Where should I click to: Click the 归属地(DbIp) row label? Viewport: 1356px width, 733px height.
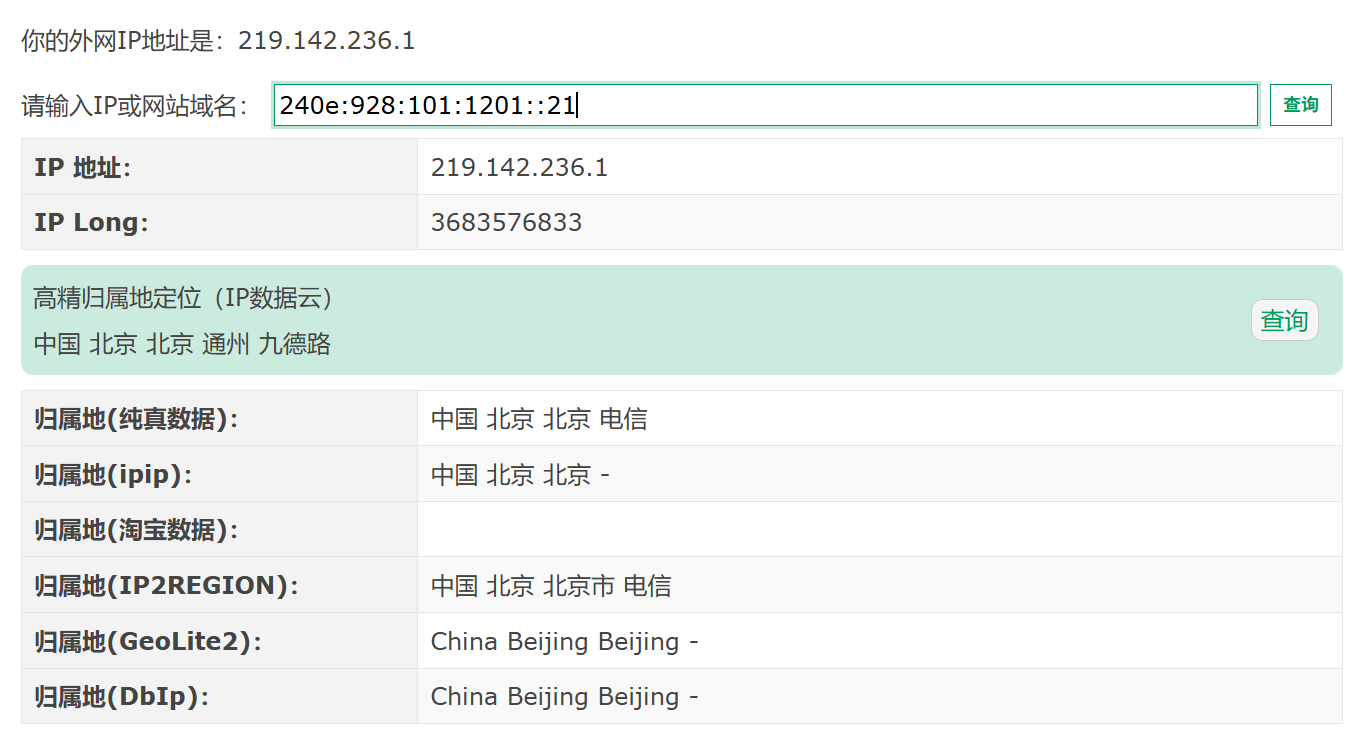(x=122, y=696)
